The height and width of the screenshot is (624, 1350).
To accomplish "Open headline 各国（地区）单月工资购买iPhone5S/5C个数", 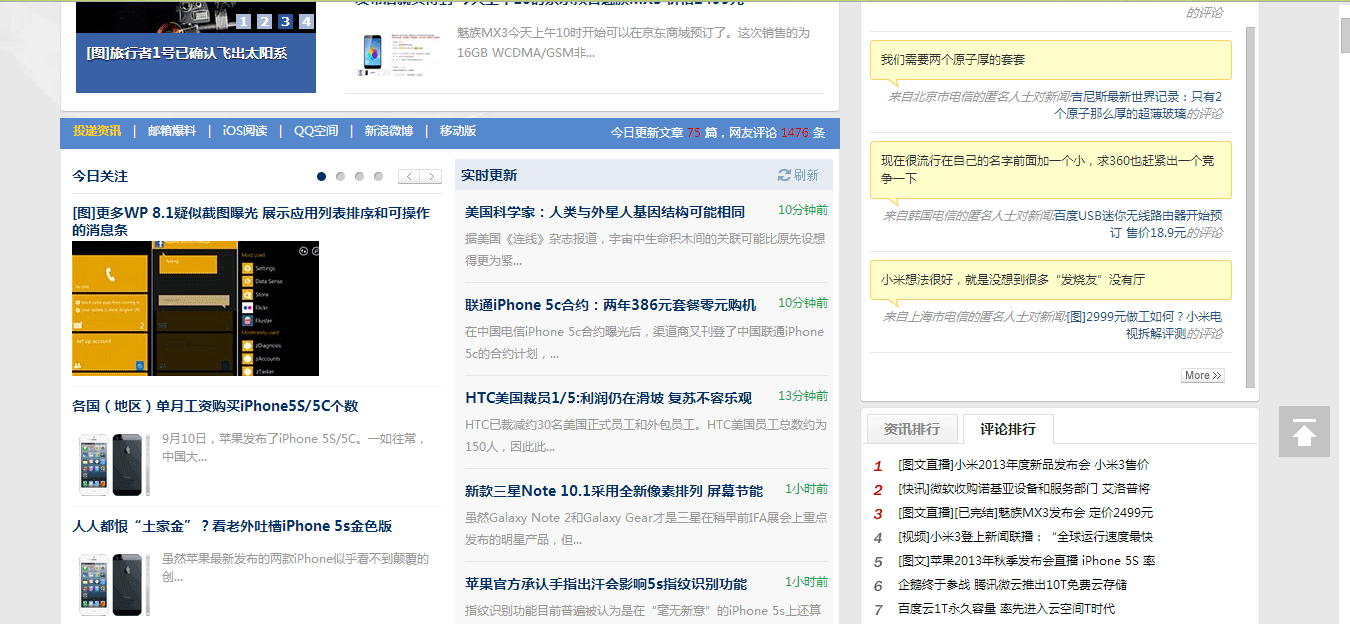I will click(x=215, y=406).
